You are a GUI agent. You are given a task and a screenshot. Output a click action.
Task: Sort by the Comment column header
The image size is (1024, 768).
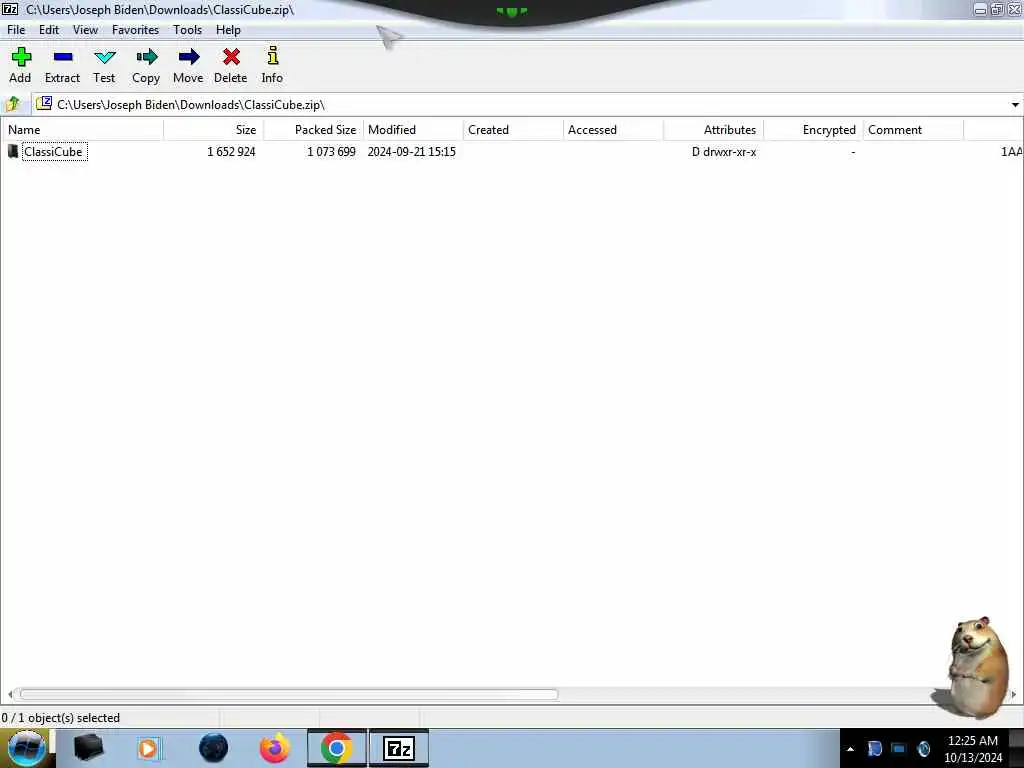click(x=913, y=130)
